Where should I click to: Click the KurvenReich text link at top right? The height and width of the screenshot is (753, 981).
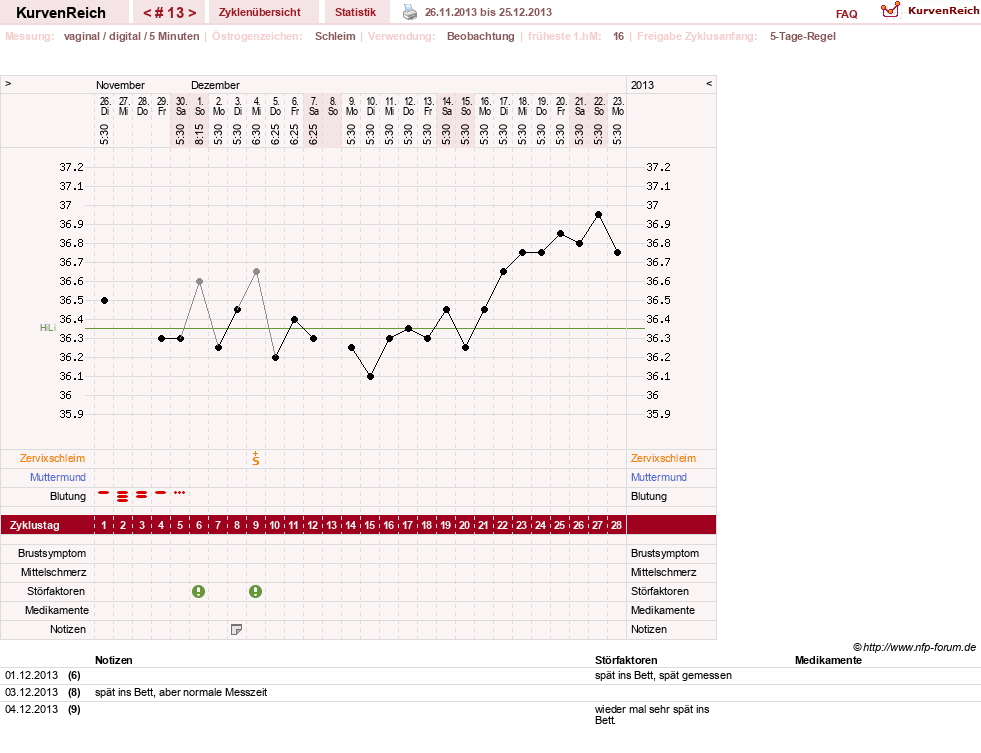point(943,11)
